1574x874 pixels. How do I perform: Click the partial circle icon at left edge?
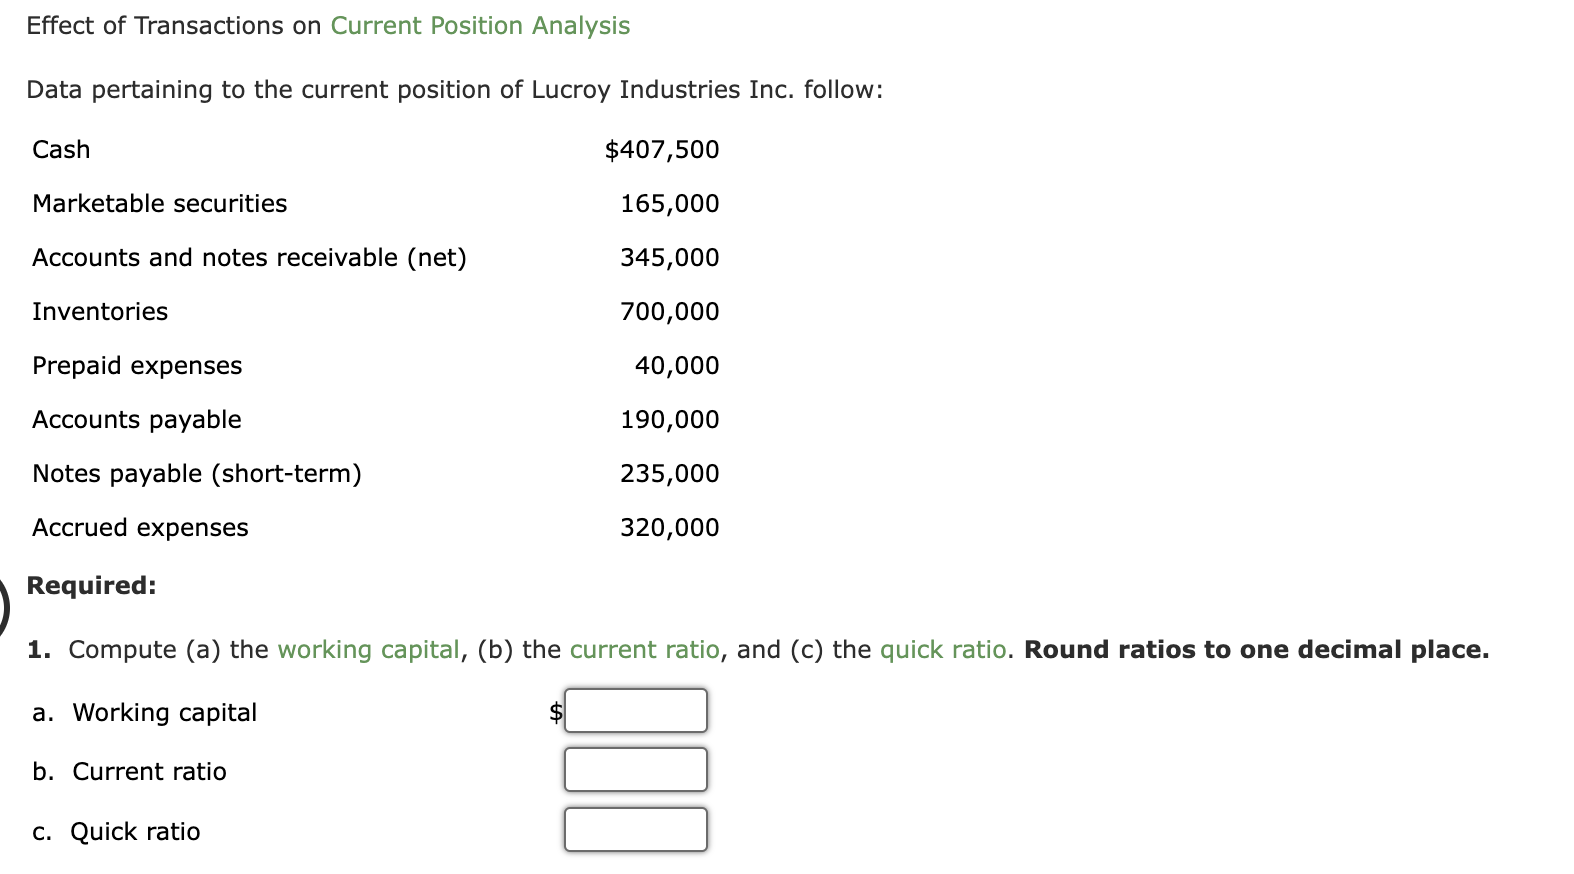pyautogui.click(x=4, y=600)
